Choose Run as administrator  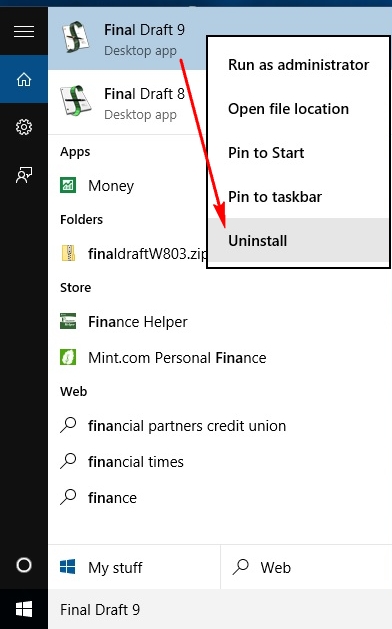pos(299,65)
